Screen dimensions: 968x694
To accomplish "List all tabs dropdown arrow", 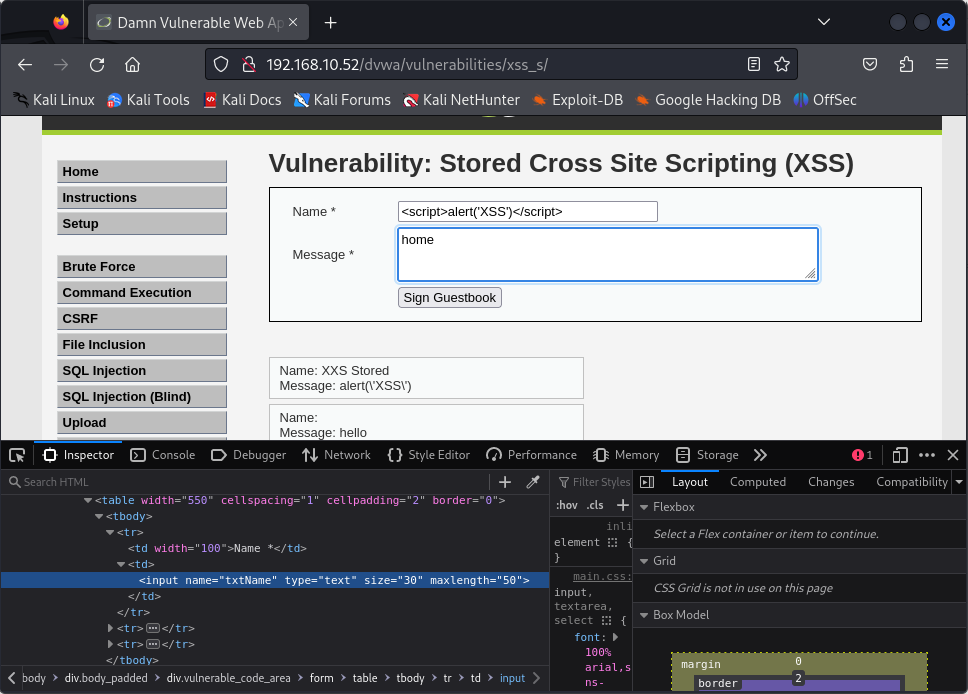I will pyautogui.click(x=824, y=22).
